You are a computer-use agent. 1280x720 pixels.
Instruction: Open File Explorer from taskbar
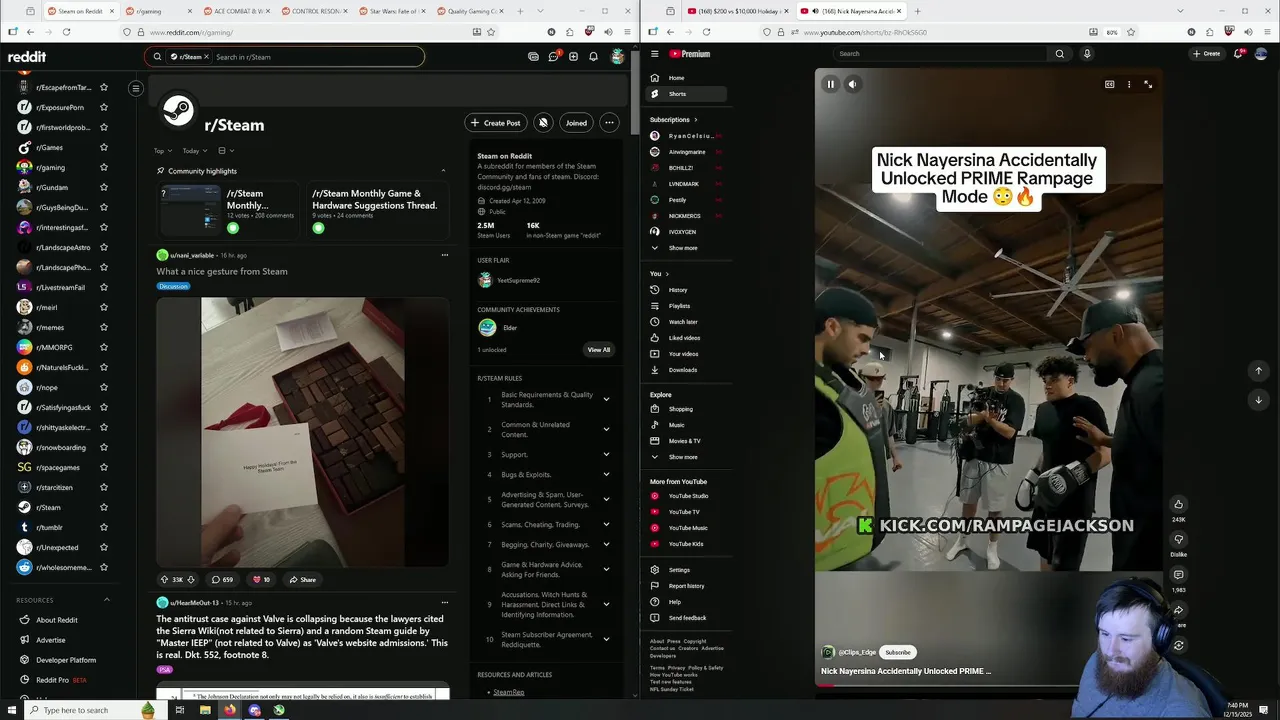(205, 710)
